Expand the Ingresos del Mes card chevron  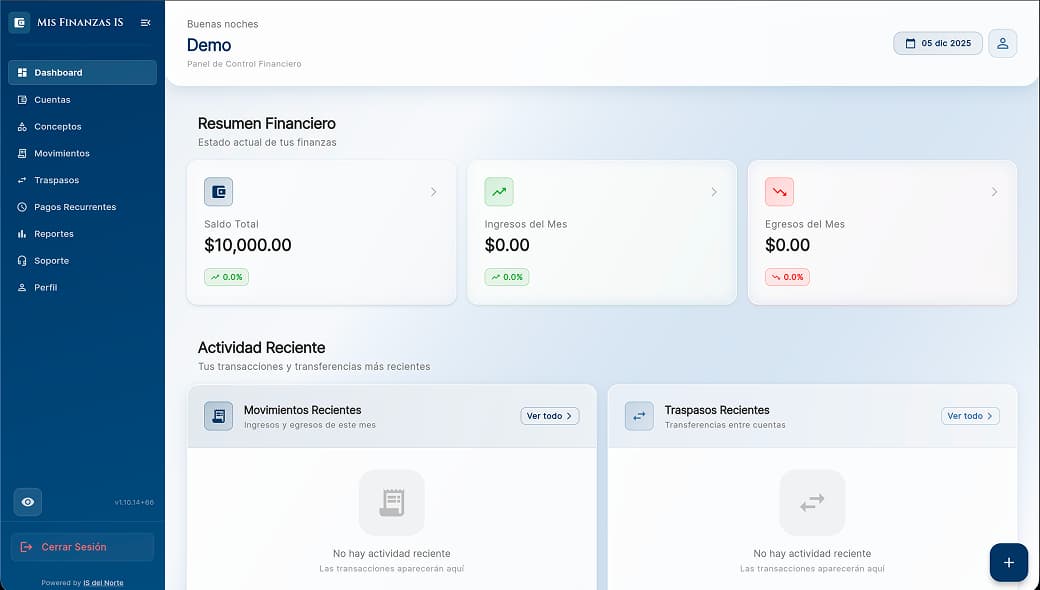(x=714, y=191)
